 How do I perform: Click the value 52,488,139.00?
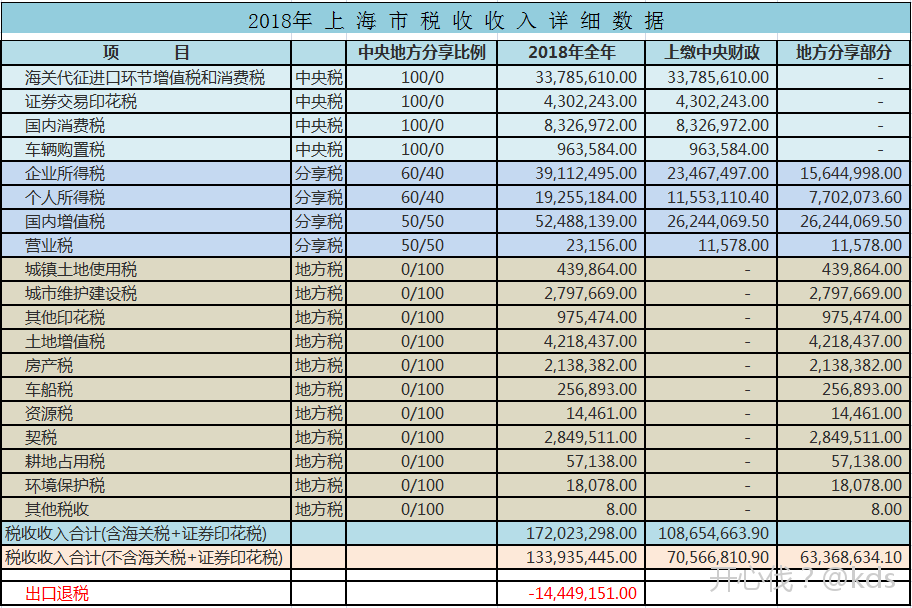point(586,222)
